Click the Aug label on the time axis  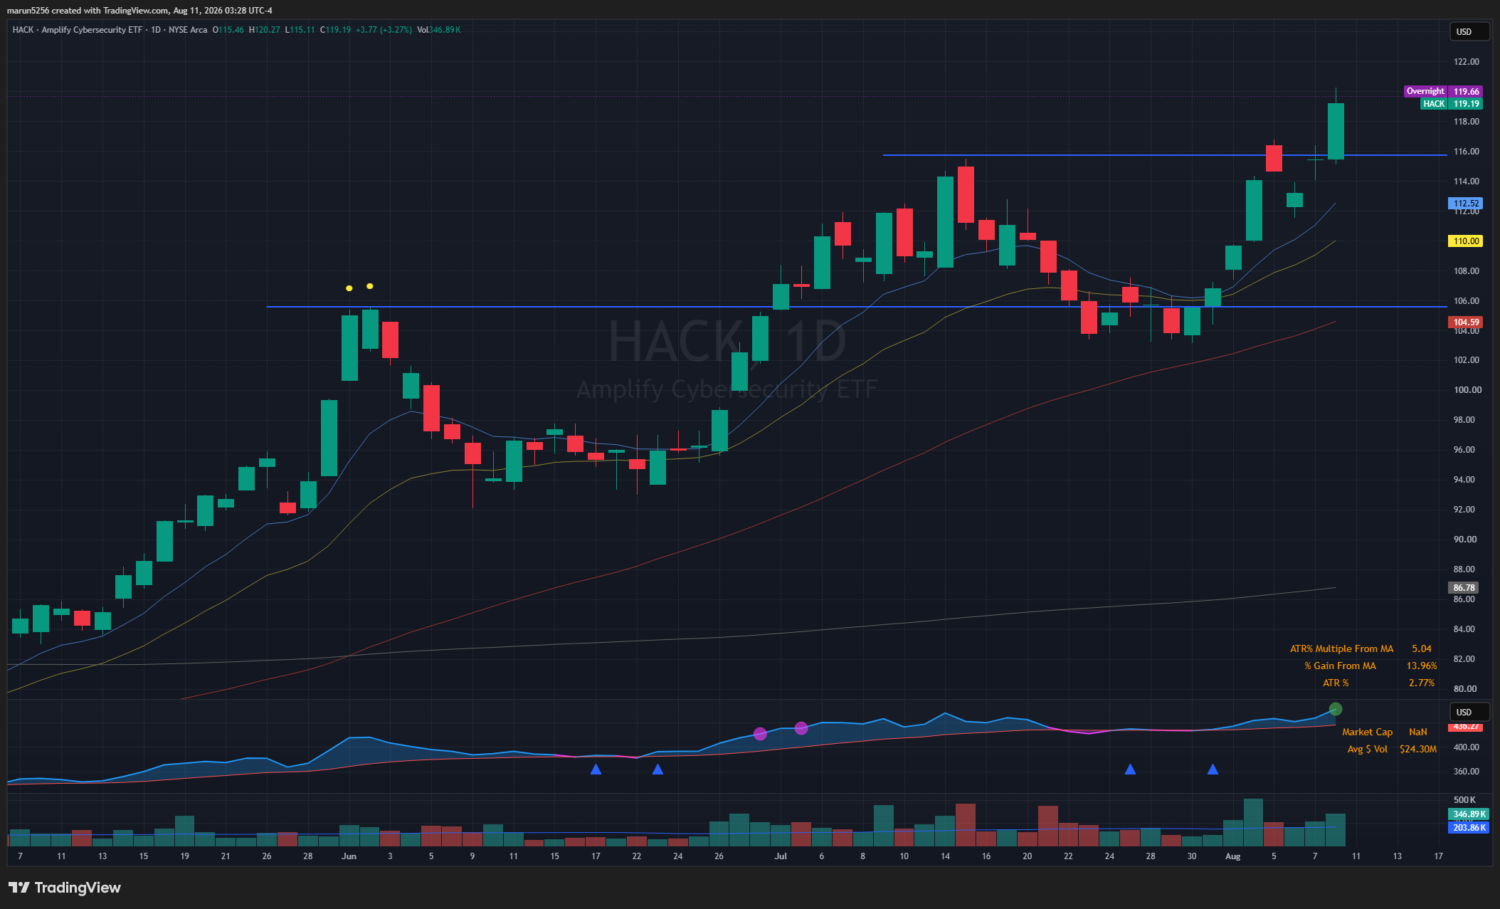pos(1233,856)
